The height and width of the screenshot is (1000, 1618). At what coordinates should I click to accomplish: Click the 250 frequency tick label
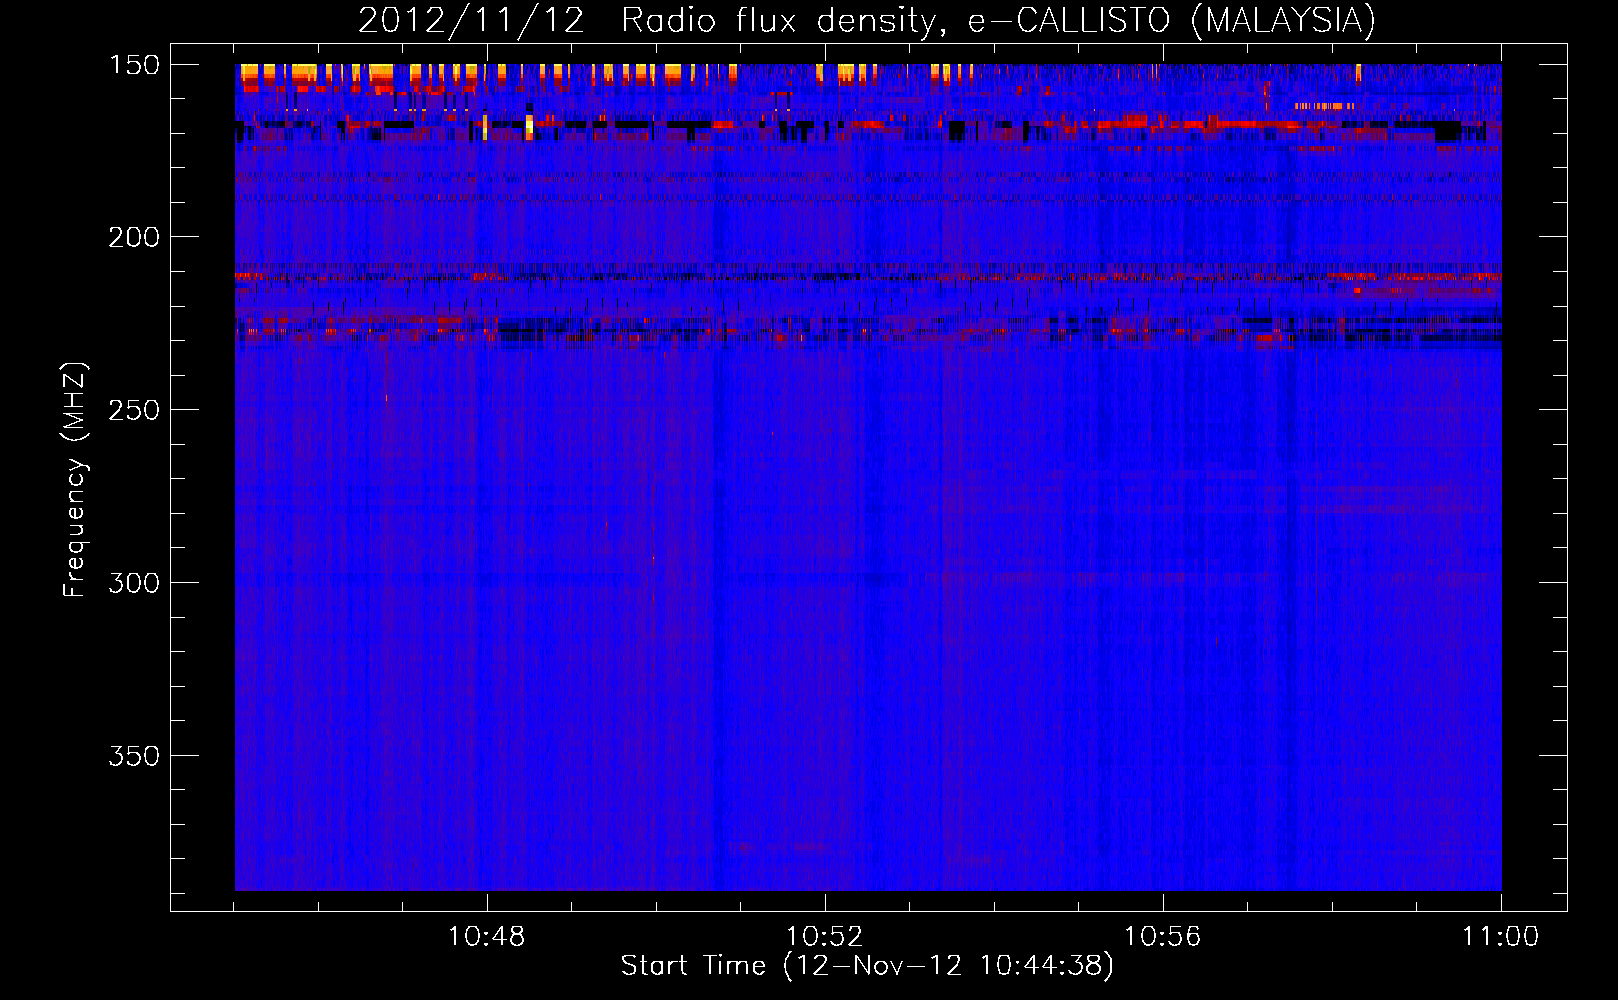click(x=134, y=410)
